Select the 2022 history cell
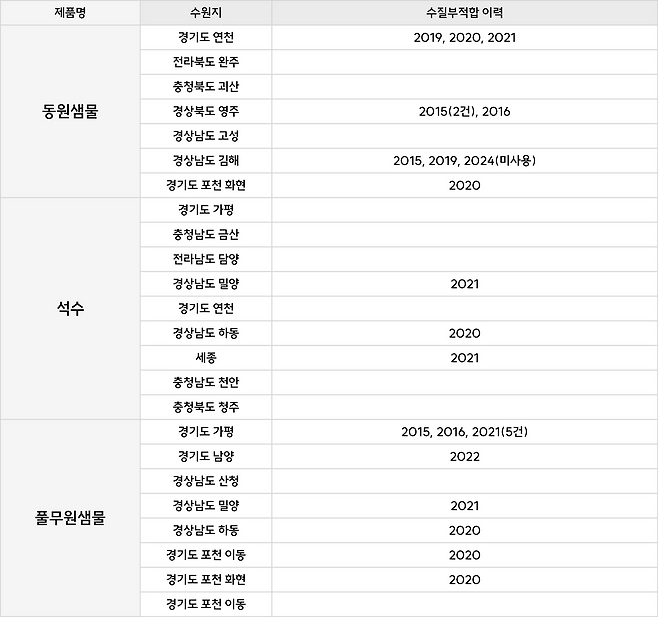This screenshot has height=617, width=658. pos(464,456)
